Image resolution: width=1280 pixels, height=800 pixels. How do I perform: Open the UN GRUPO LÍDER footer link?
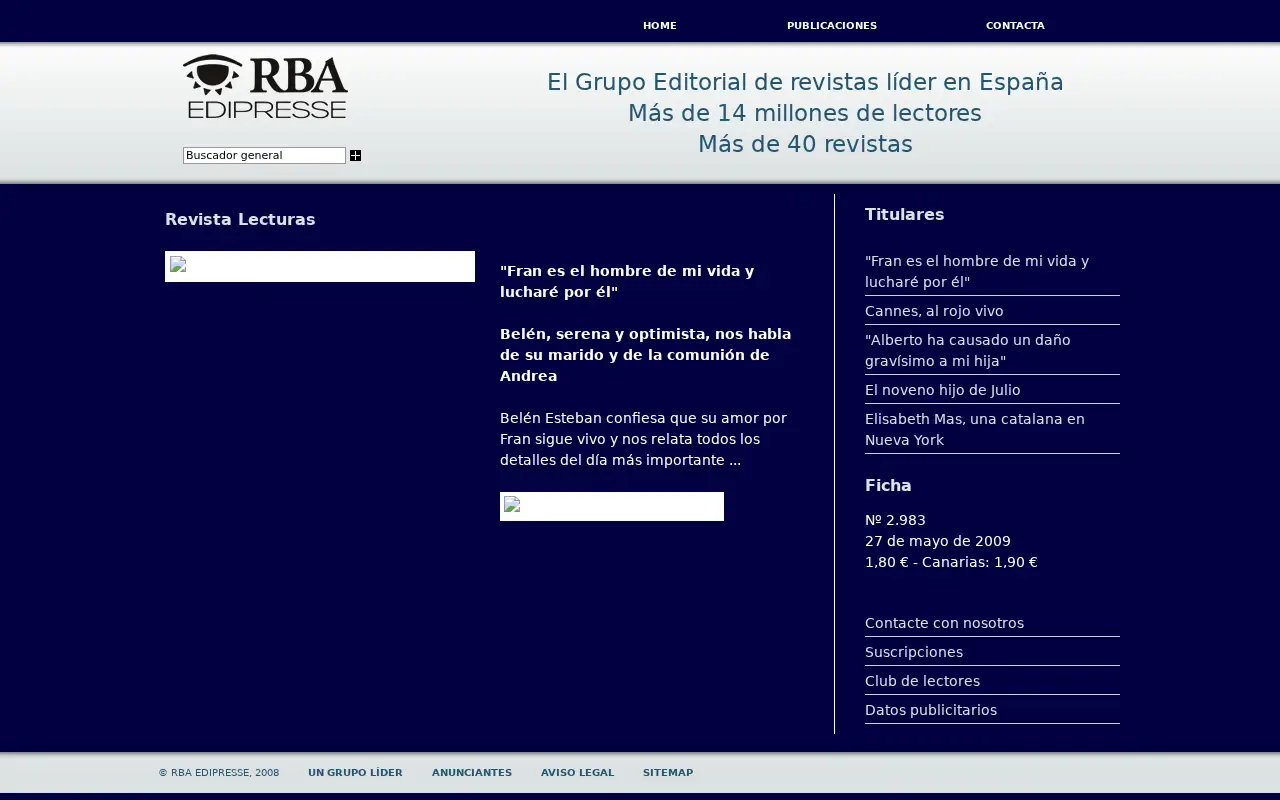pos(355,773)
